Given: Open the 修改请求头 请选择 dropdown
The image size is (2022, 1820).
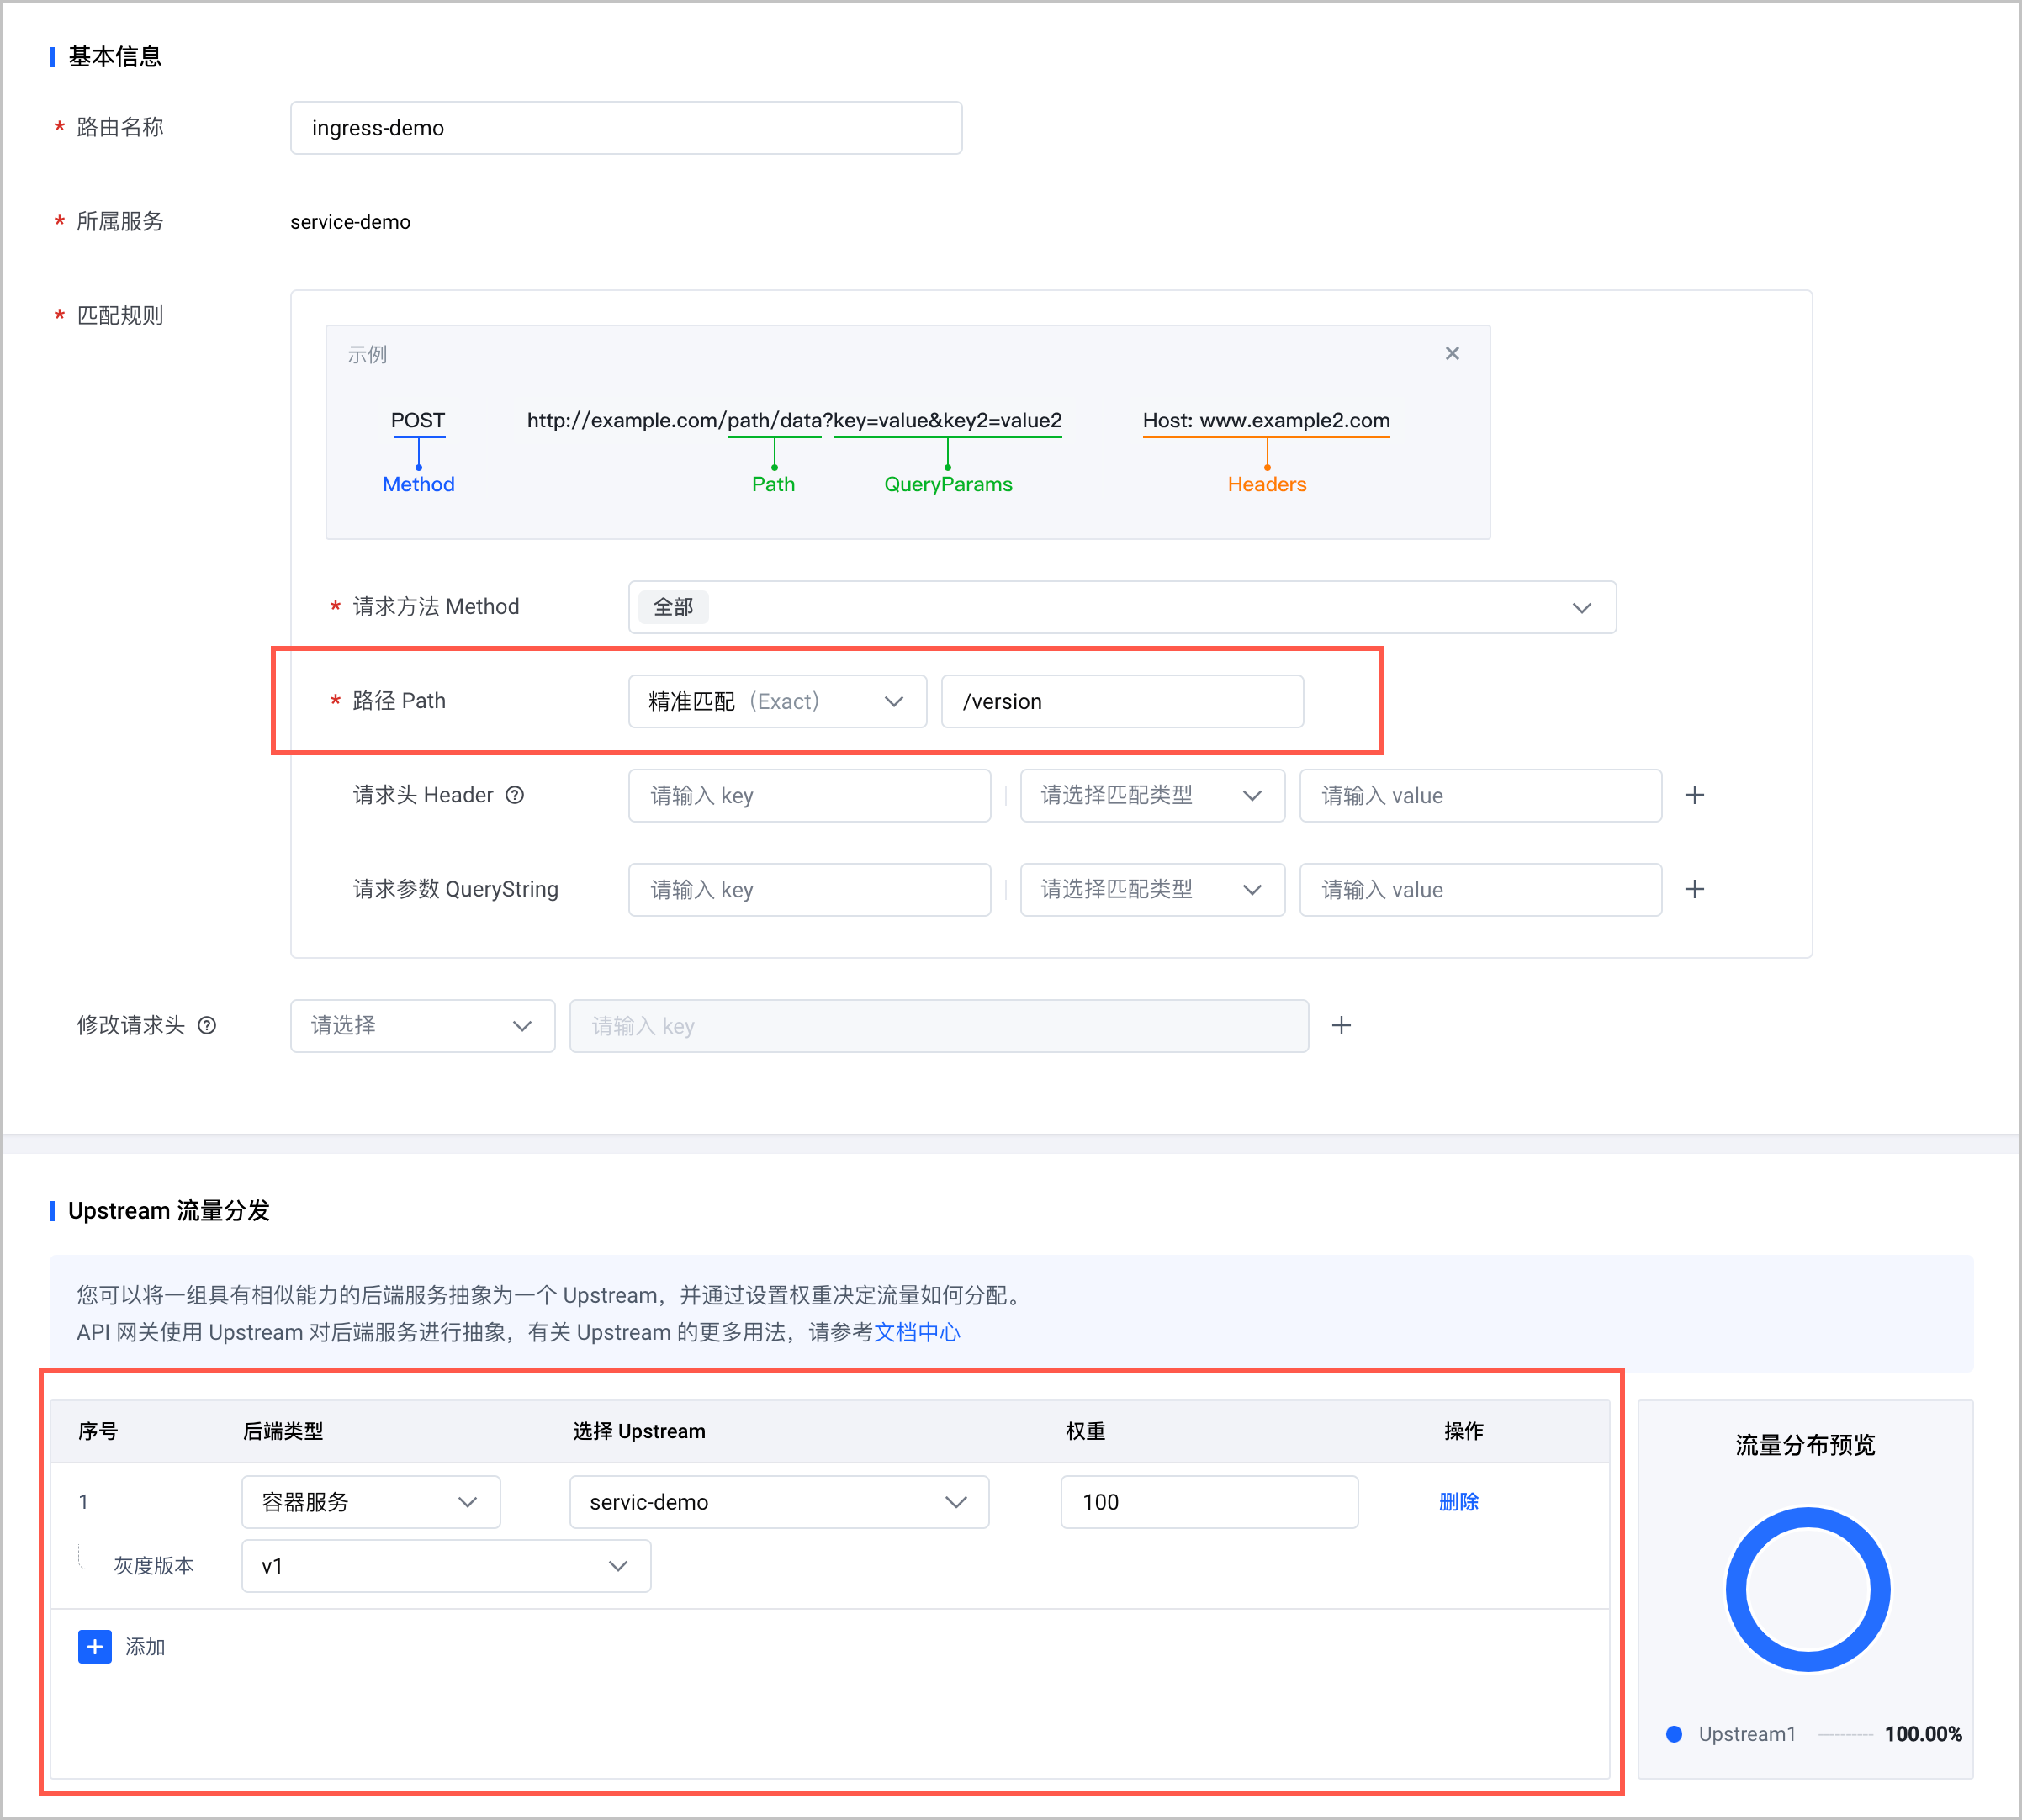Looking at the screenshot, I should (422, 1025).
